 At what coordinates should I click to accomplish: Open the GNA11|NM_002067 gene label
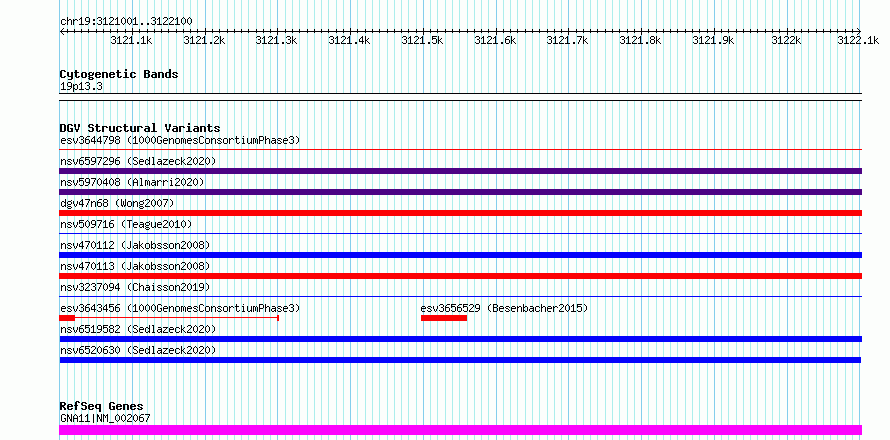(105, 419)
